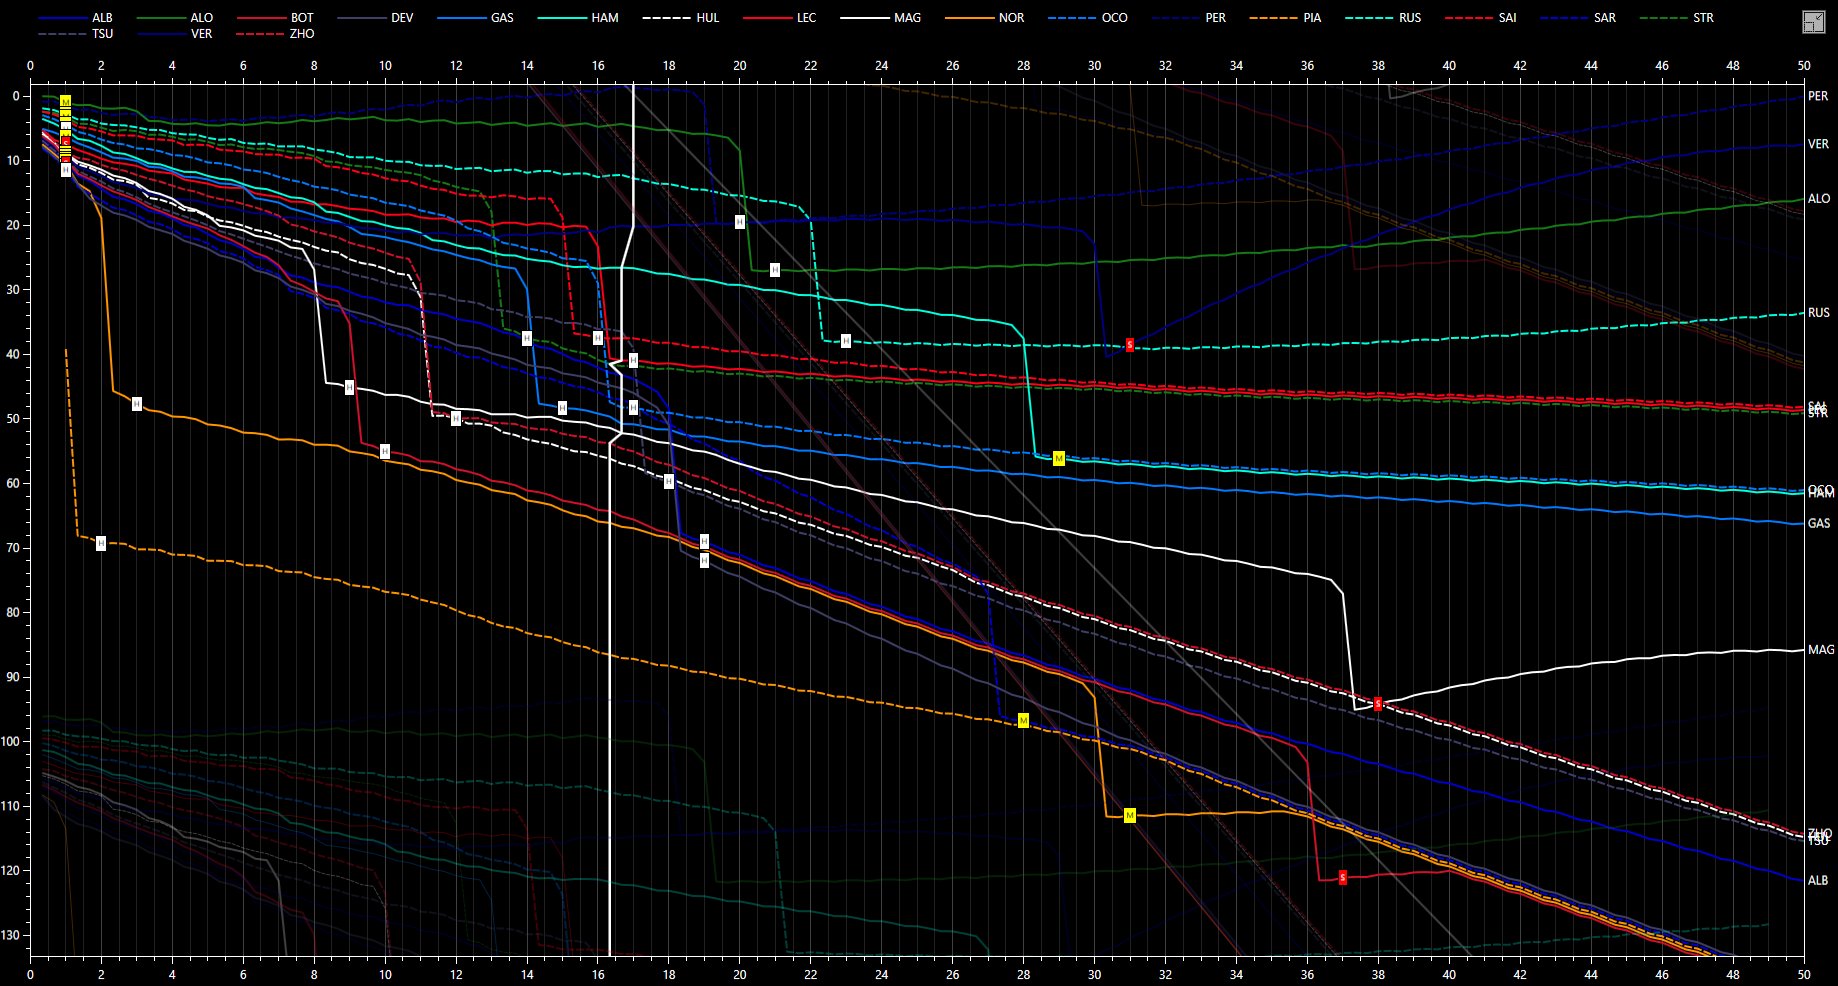Click the red S marker on SAR line at lap 31
Screen dimensions: 1838x986
pyautogui.click(x=1130, y=345)
